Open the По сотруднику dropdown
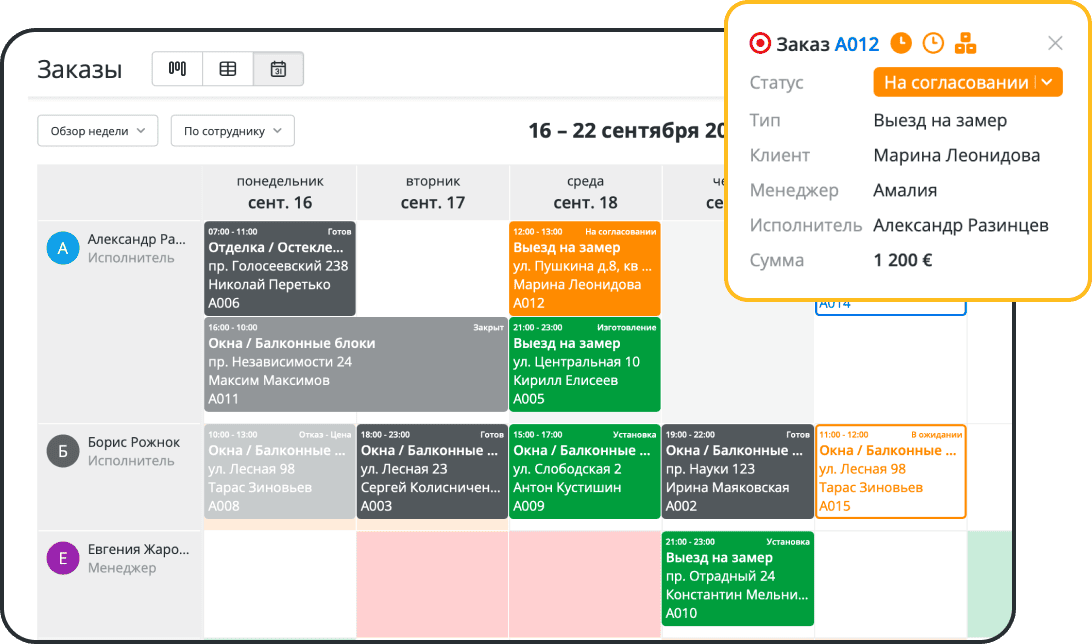This screenshot has height=644, width=1092. click(232, 131)
